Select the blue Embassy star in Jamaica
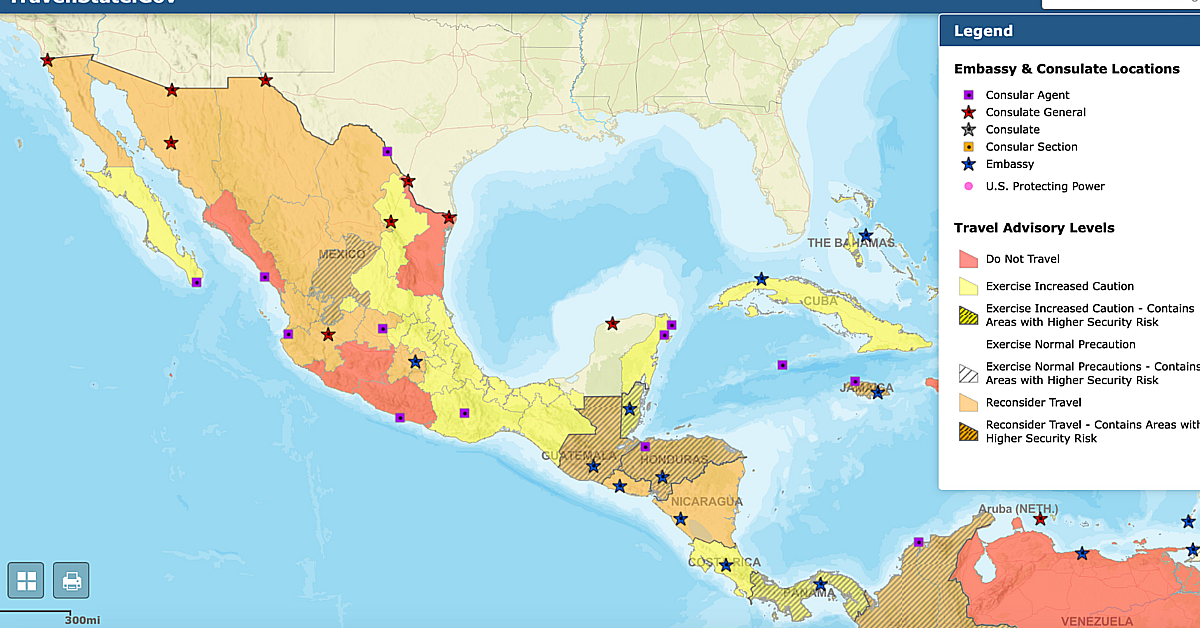This screenshot has height=628, width=1200. 877,393
